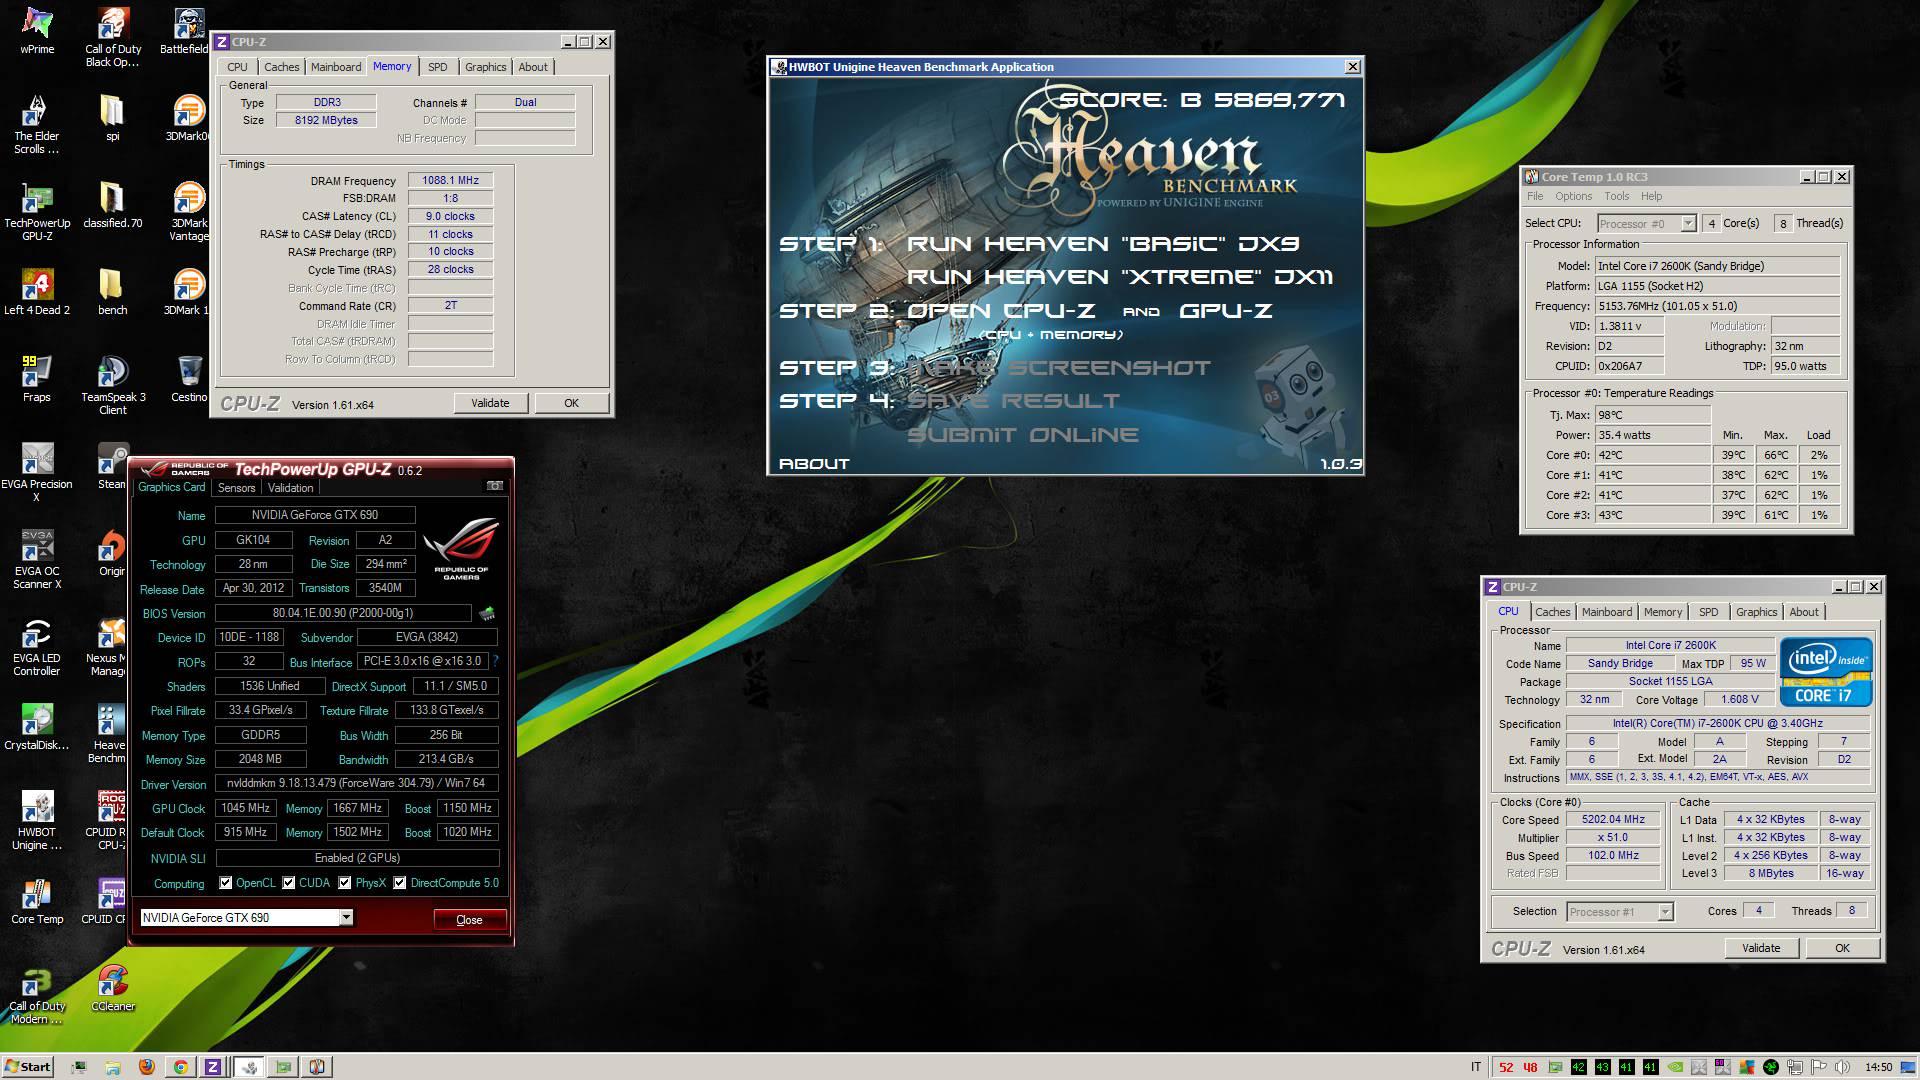The image size is (1920, 1080).
Task: Open TeamSpeak 3 Client shortcut
Action: (x=113, y=386)
